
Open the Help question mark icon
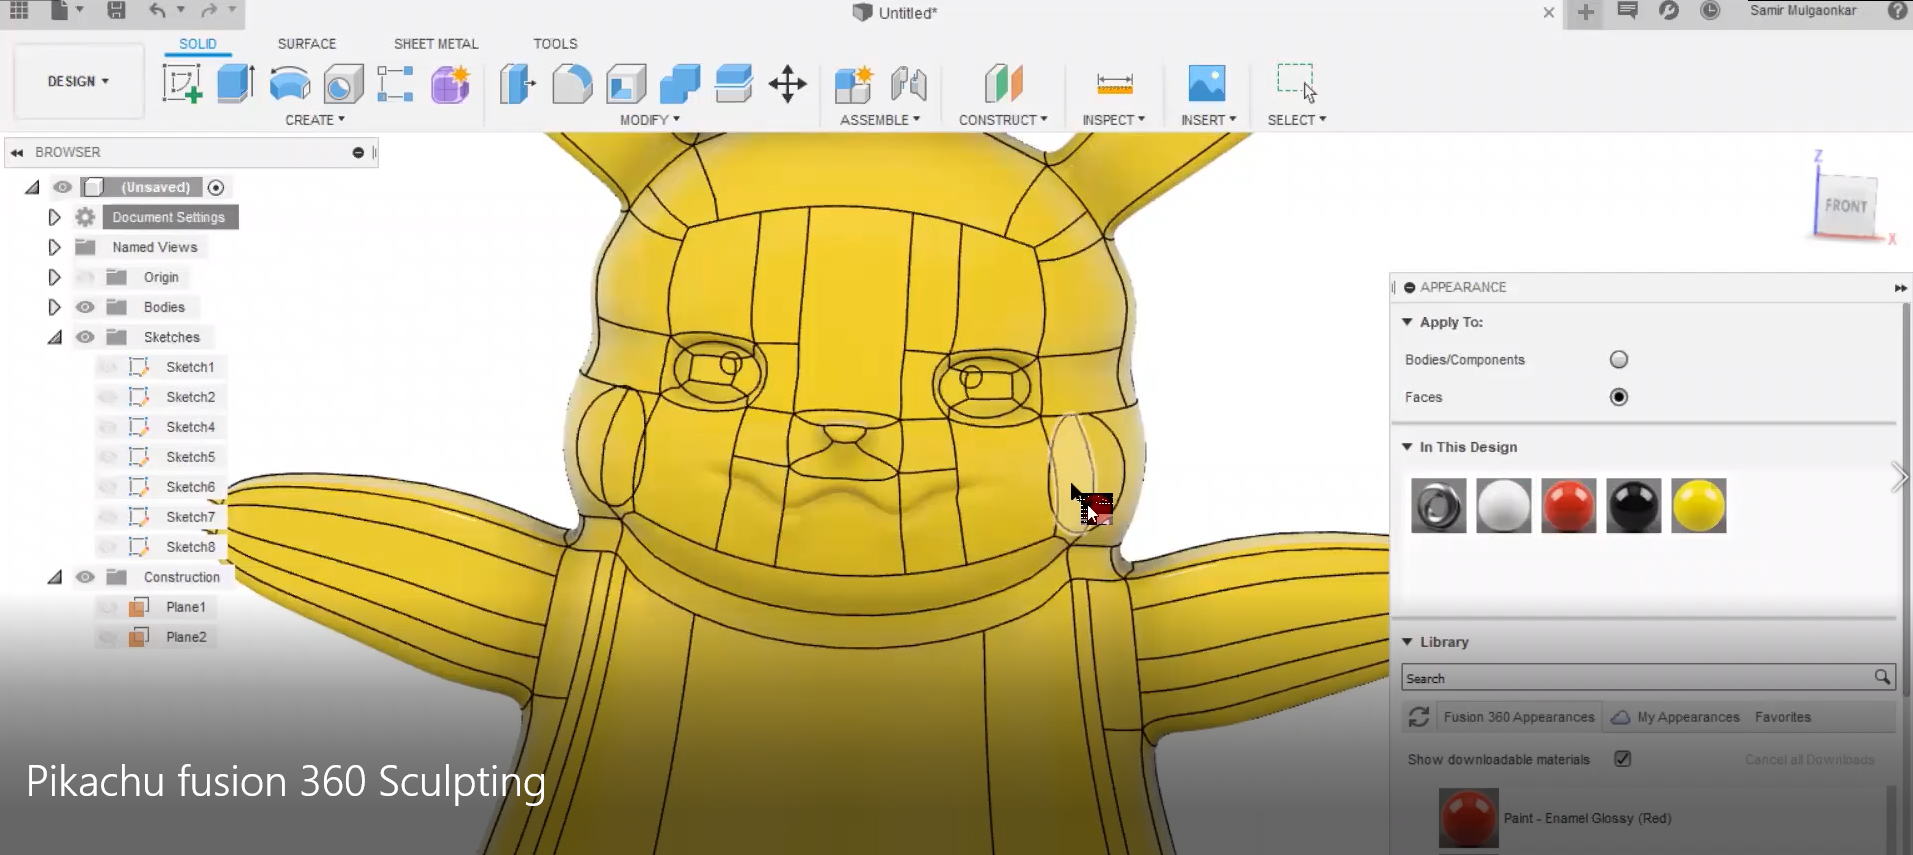pyautogui.click(x=1897, y=11)
